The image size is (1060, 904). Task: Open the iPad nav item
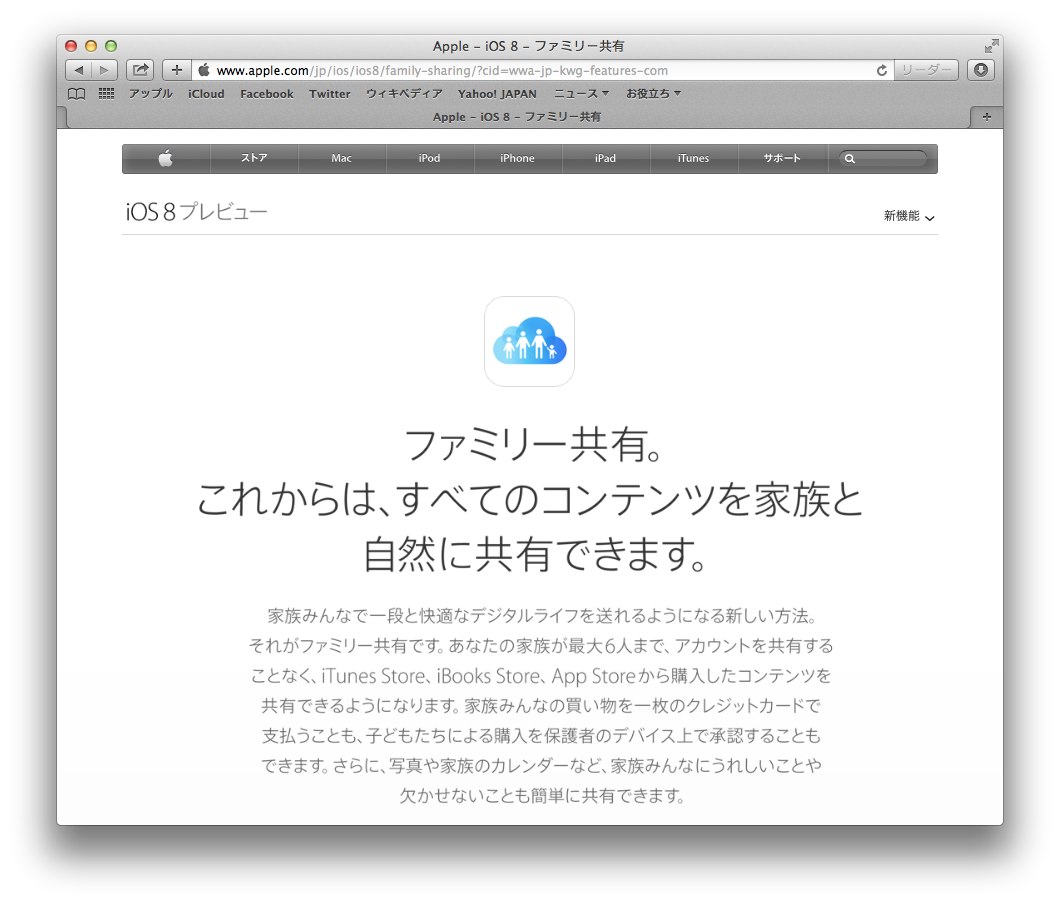click(605, 158)
